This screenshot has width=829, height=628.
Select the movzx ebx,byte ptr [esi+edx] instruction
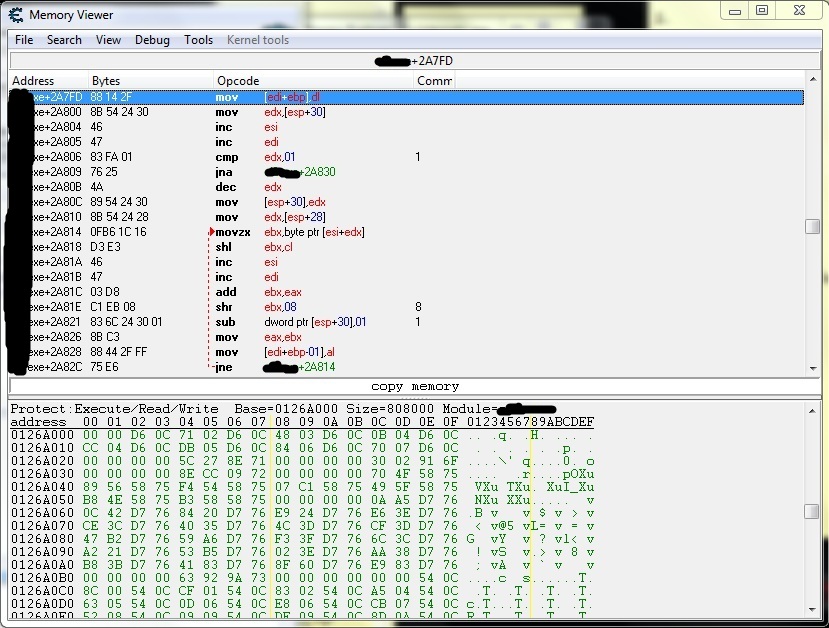[x=300, y=232]
